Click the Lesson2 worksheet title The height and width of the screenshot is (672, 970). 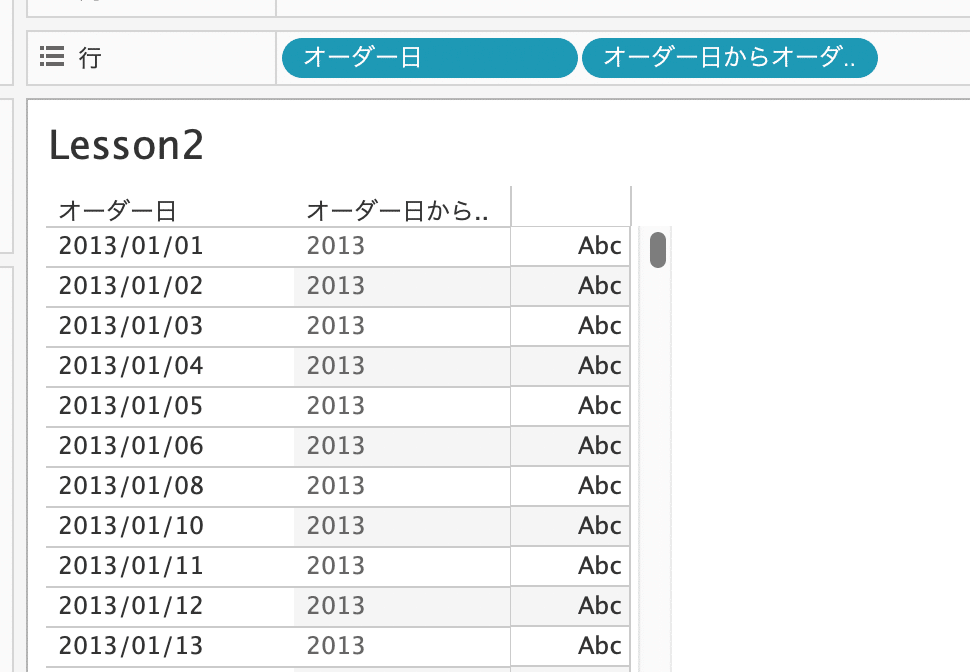coord(126,146)
